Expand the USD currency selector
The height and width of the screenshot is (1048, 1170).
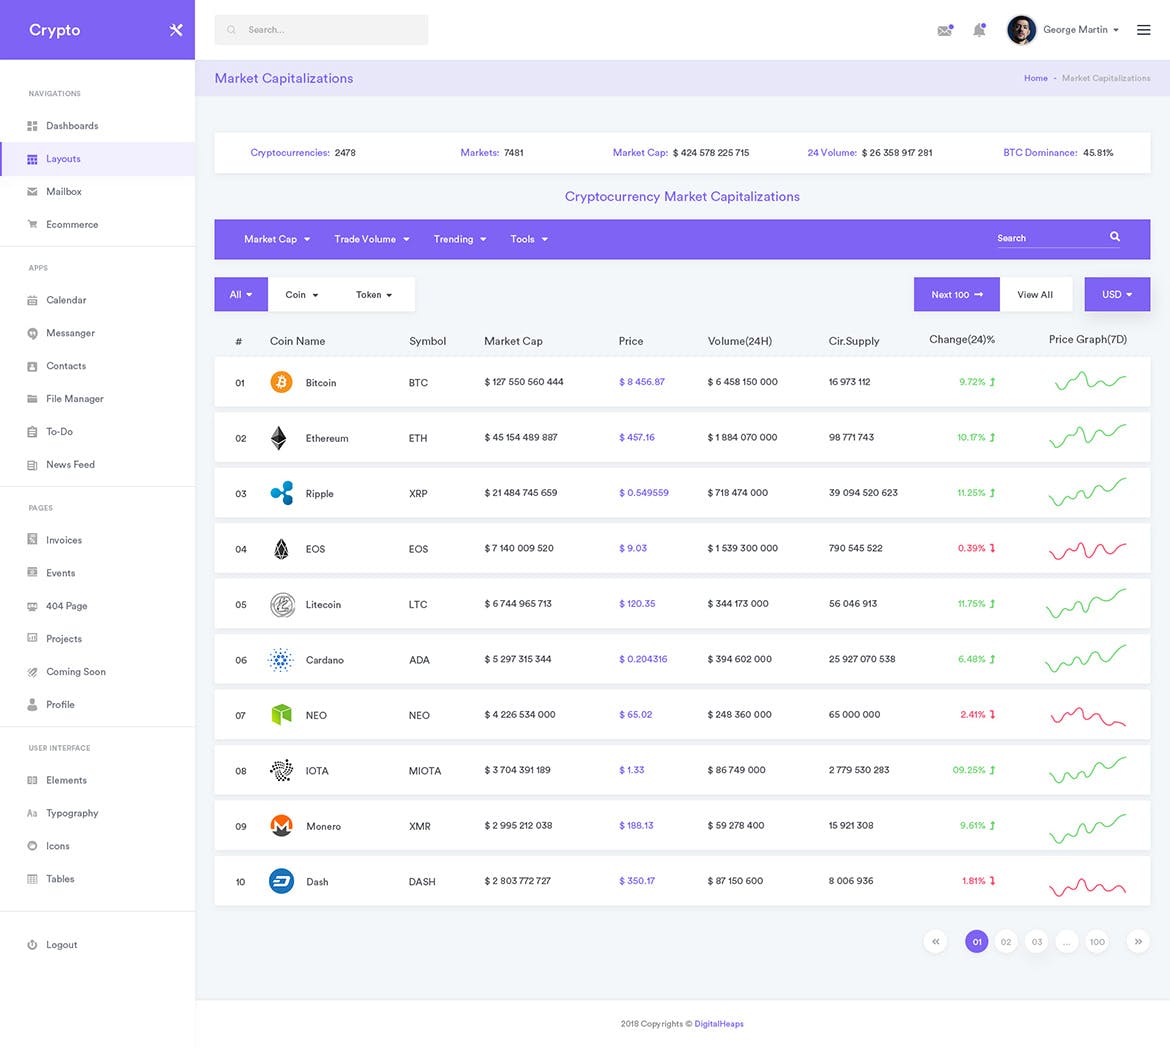[1116, 294]
